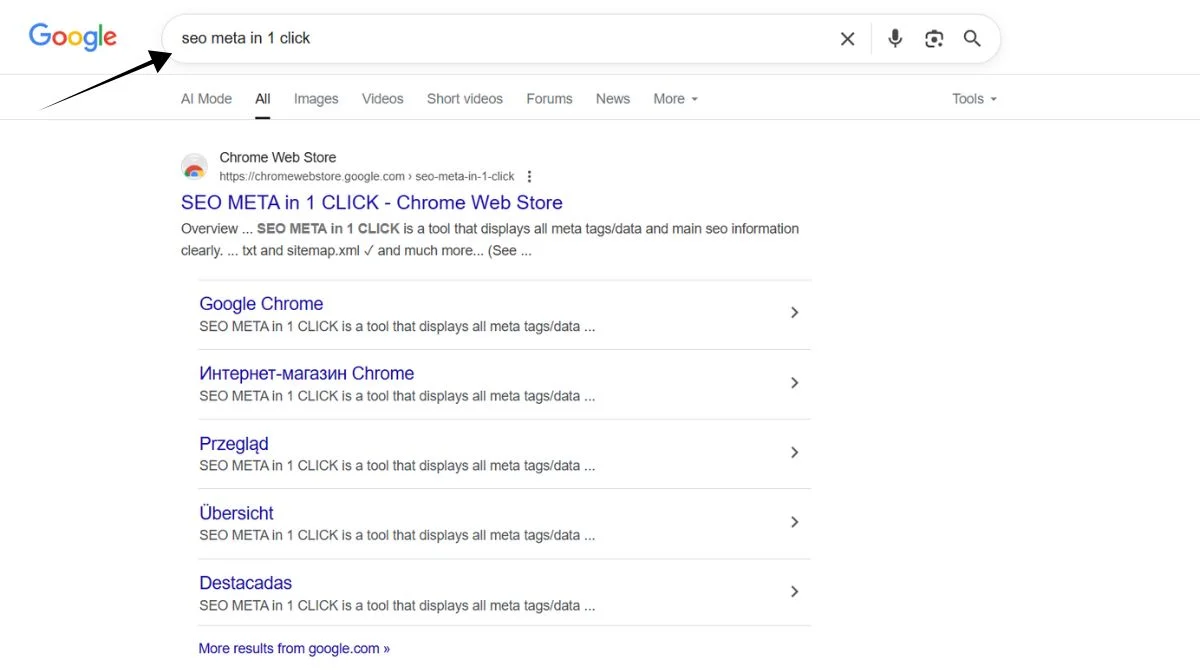Expand chevron on Przegląd row
Viewport: 1200px width, 670px height.
pyautogui.click(x=795, y=453)
